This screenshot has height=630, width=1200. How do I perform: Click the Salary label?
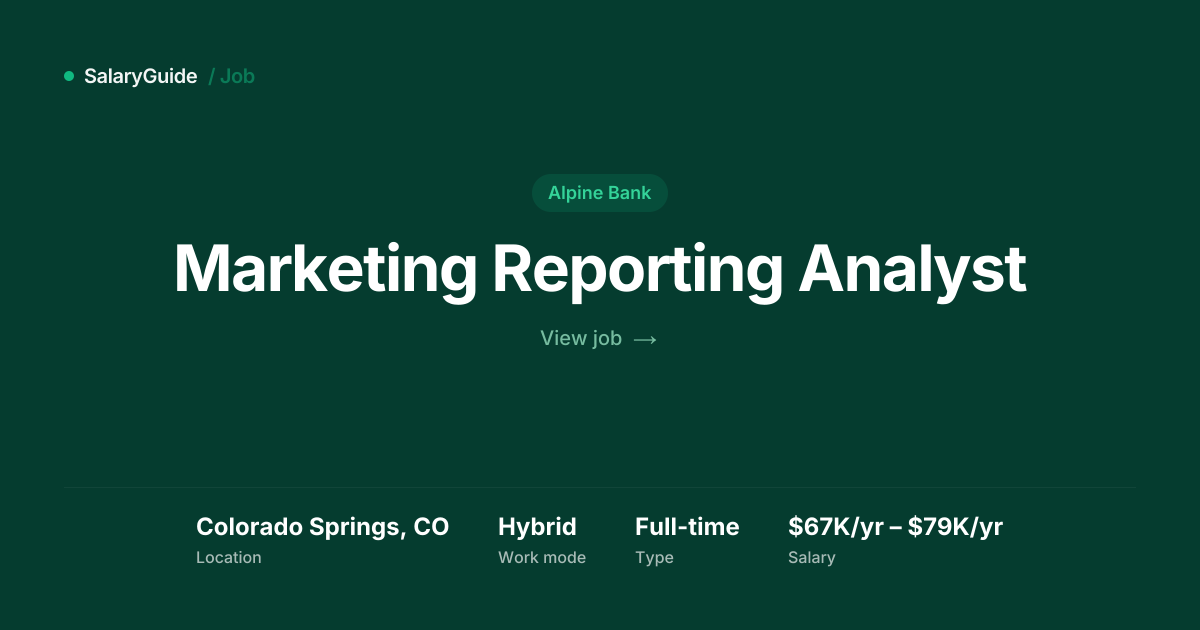pos(811,558)
